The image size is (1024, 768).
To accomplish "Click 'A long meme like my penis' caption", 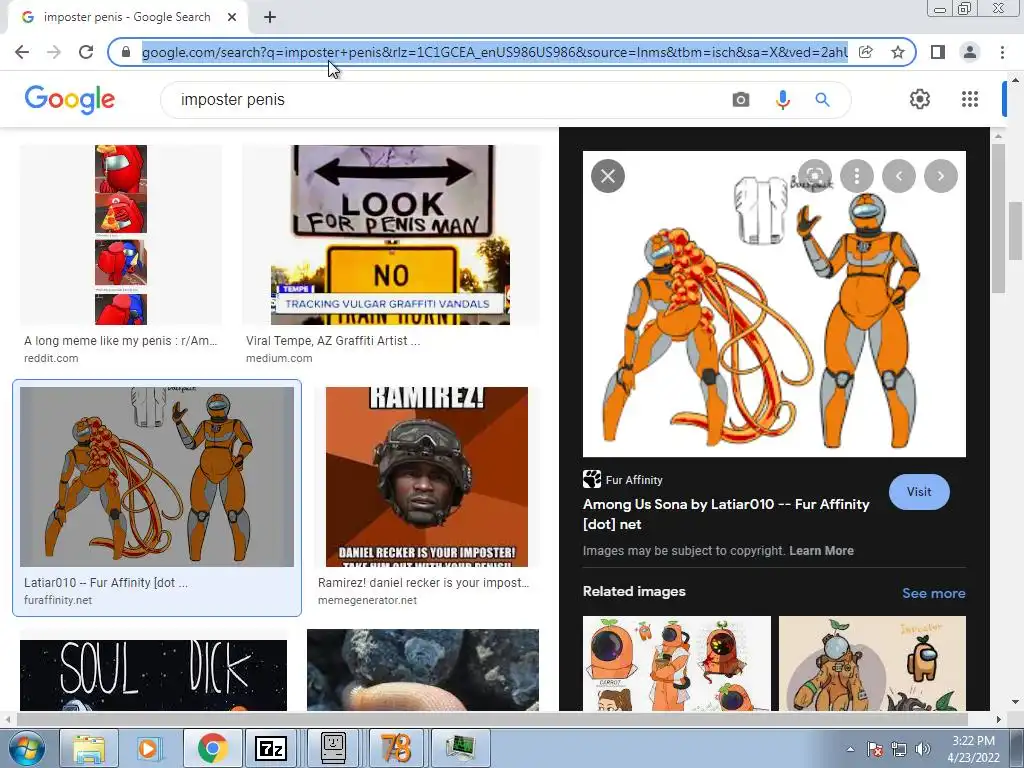I will 120,341.
